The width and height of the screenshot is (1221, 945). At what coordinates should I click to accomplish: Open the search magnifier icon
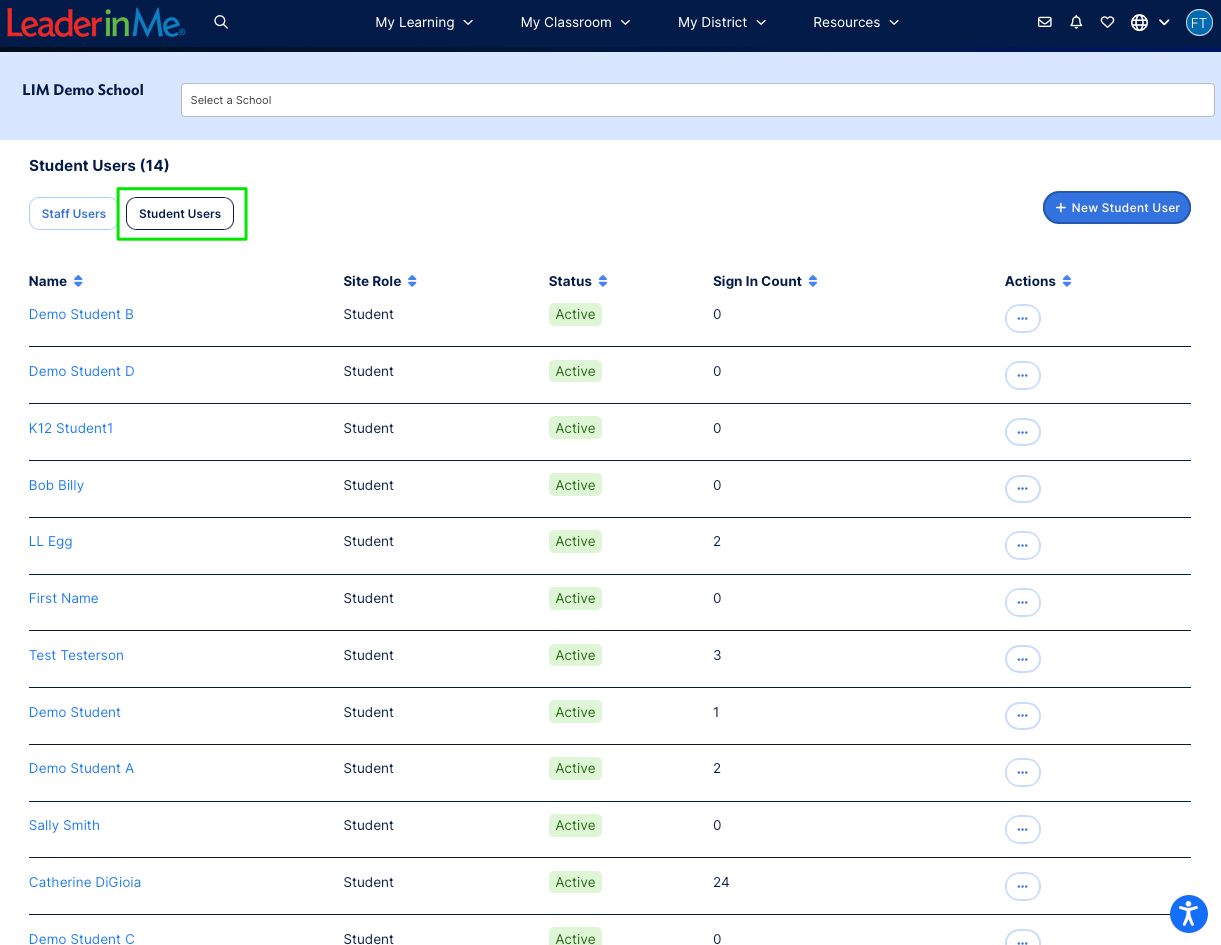tap(221, 21)
